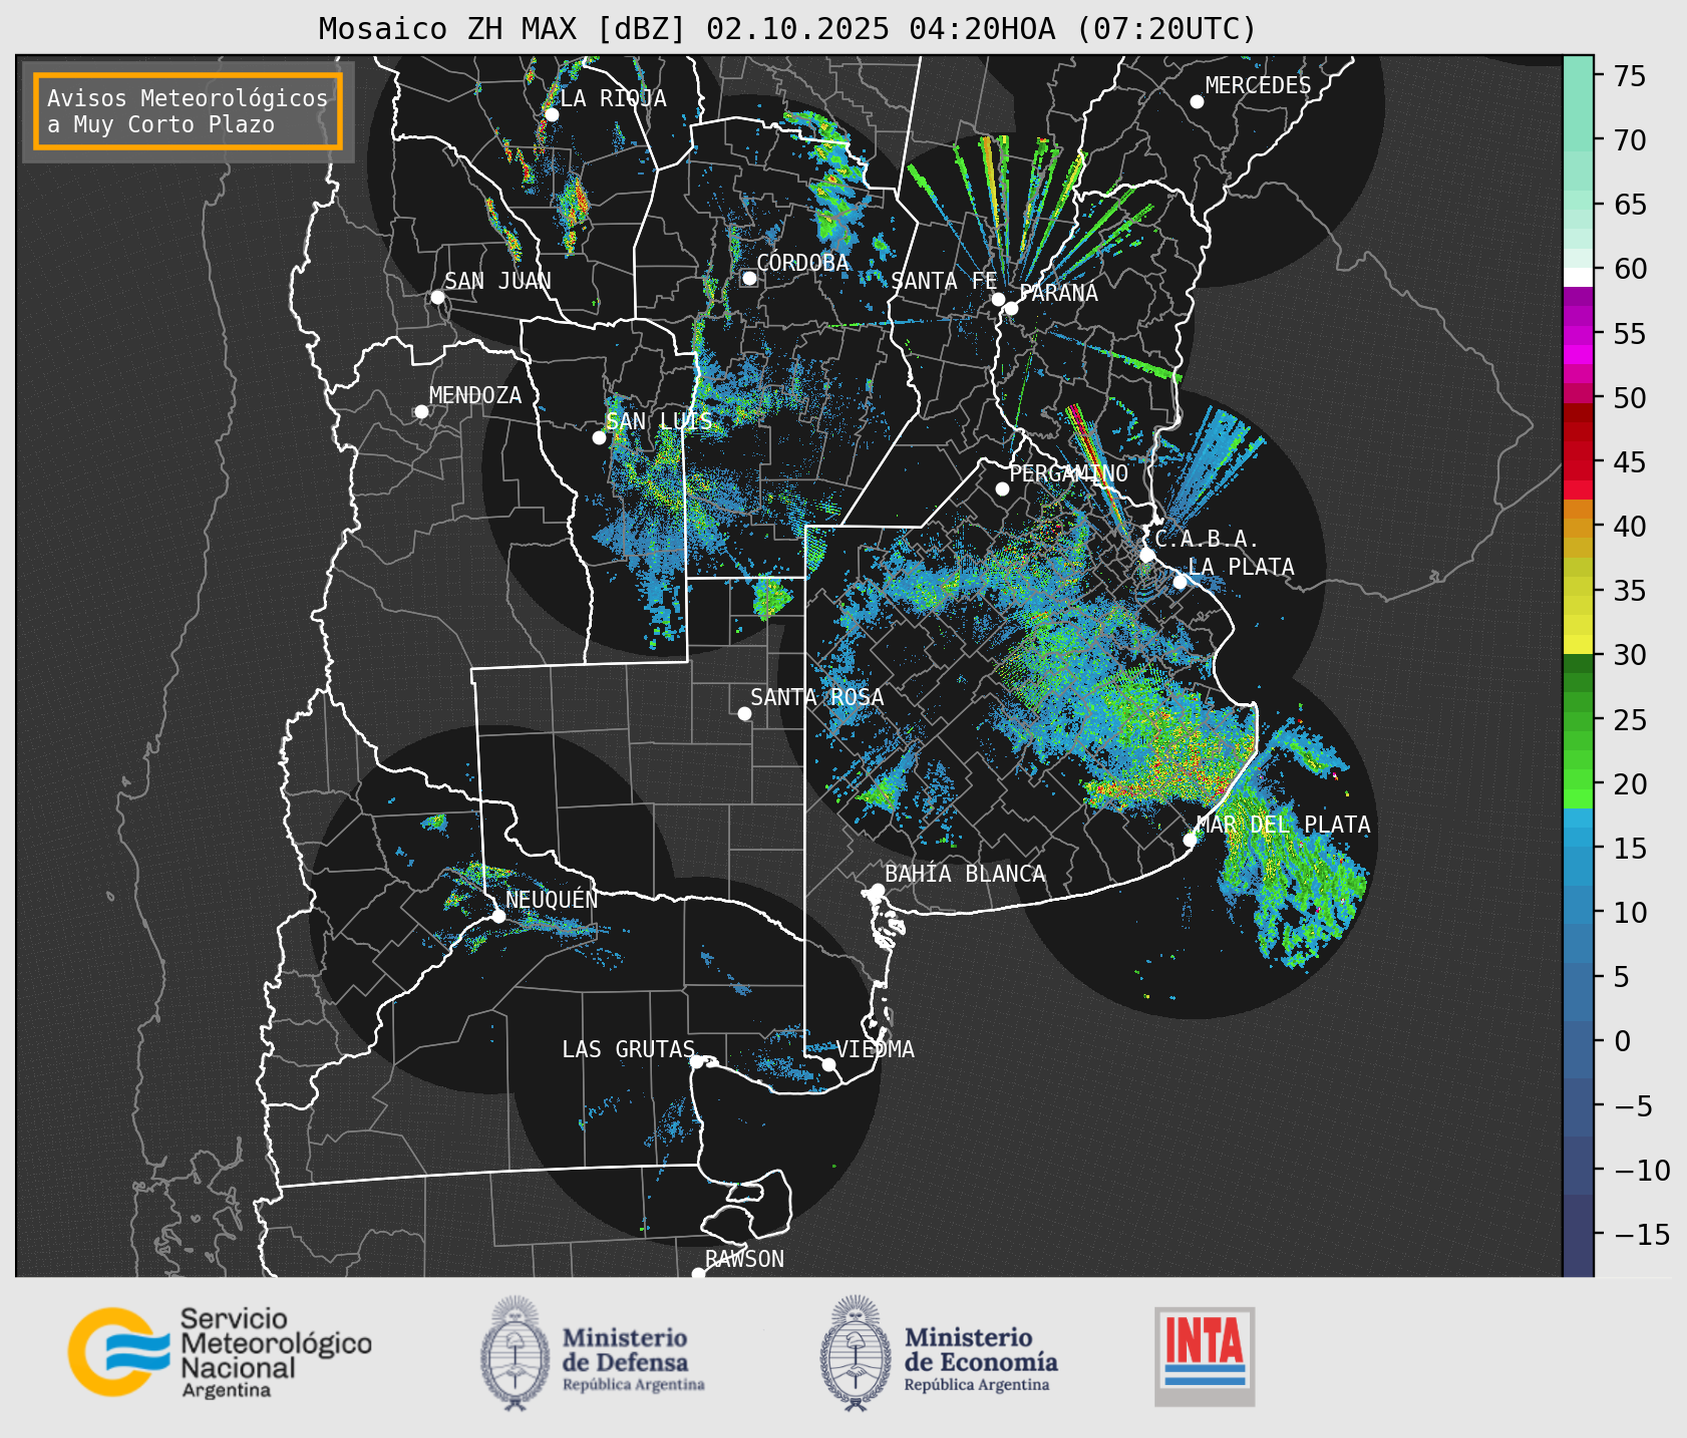1687x1438 pixels.
Task: Click the Córdoba city marker dot
Action: [x=749, y=278]
